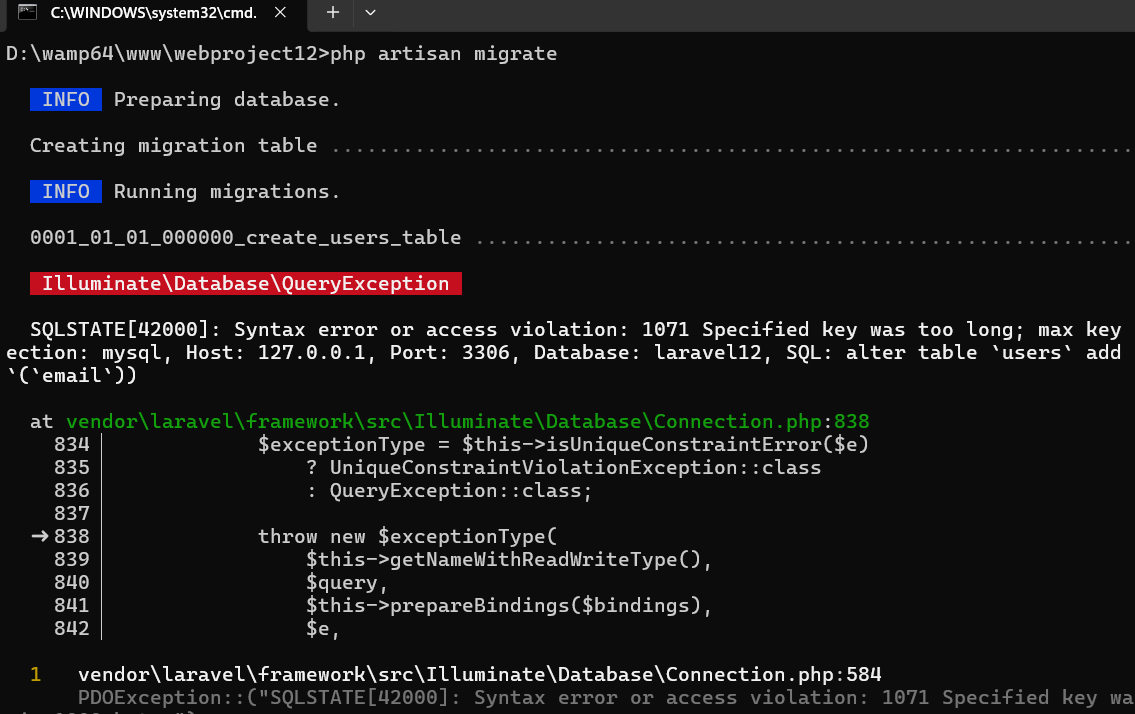Click the INFO badge beside 'Preparing database.'
Image resolution: width=1135 pixels, height=714 pixels.
[66, 99]
